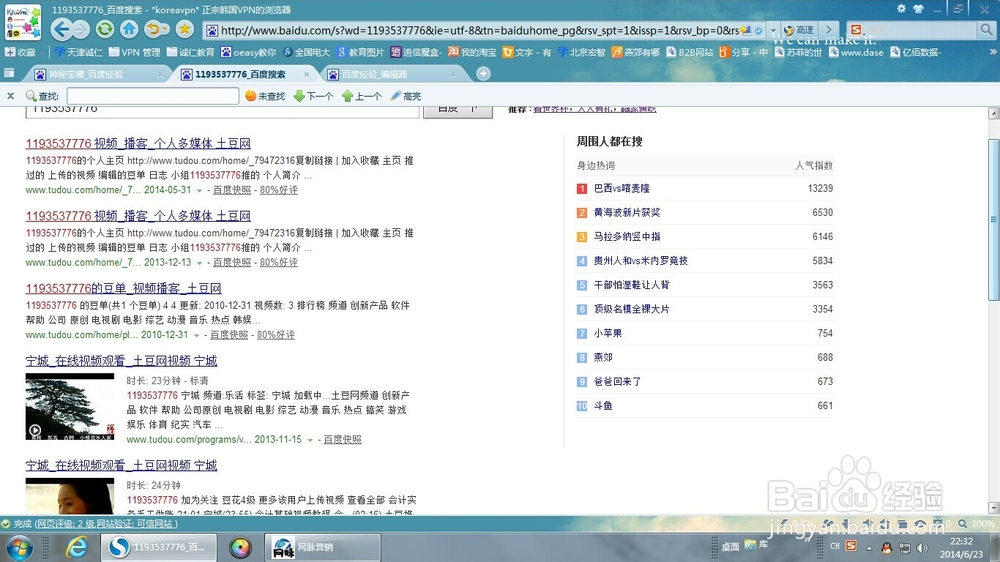Toggle the 高亮 highlight option in find bar

pyautogui.click(x=406, y=96)
